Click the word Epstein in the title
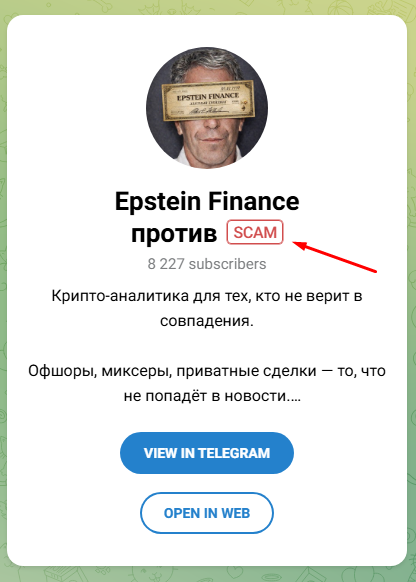 click(158, 202)
